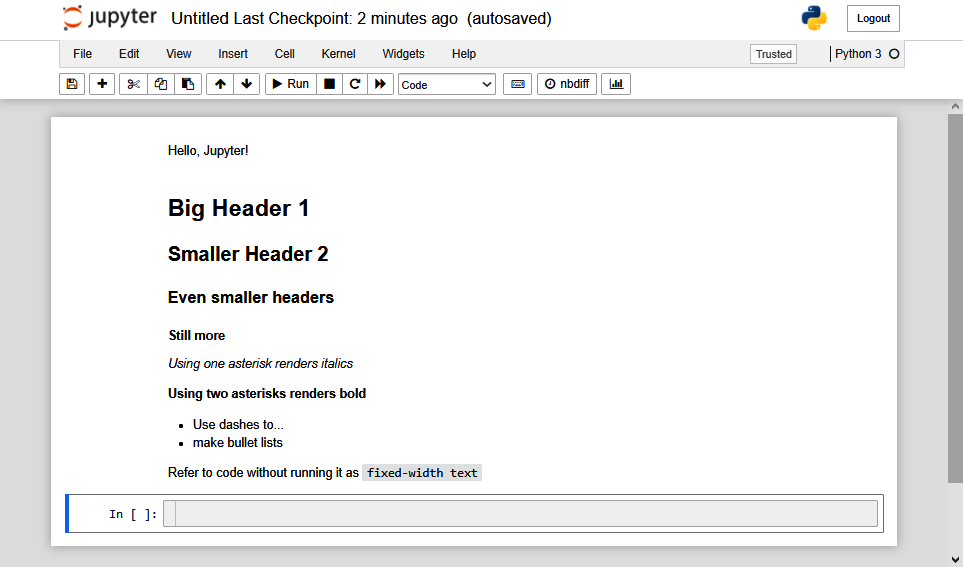Open the Help menu
This screenshot has width=963, height=567.
pyautogui.click(x=464, y=54)
